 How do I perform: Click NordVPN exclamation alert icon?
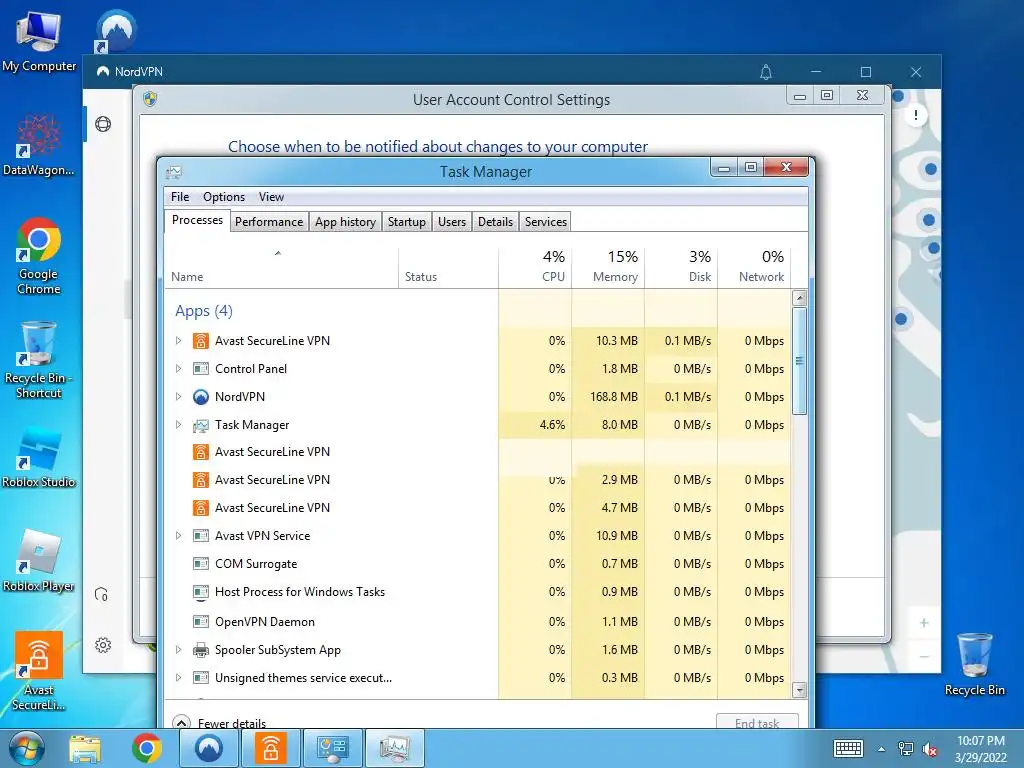coord(916,116)
